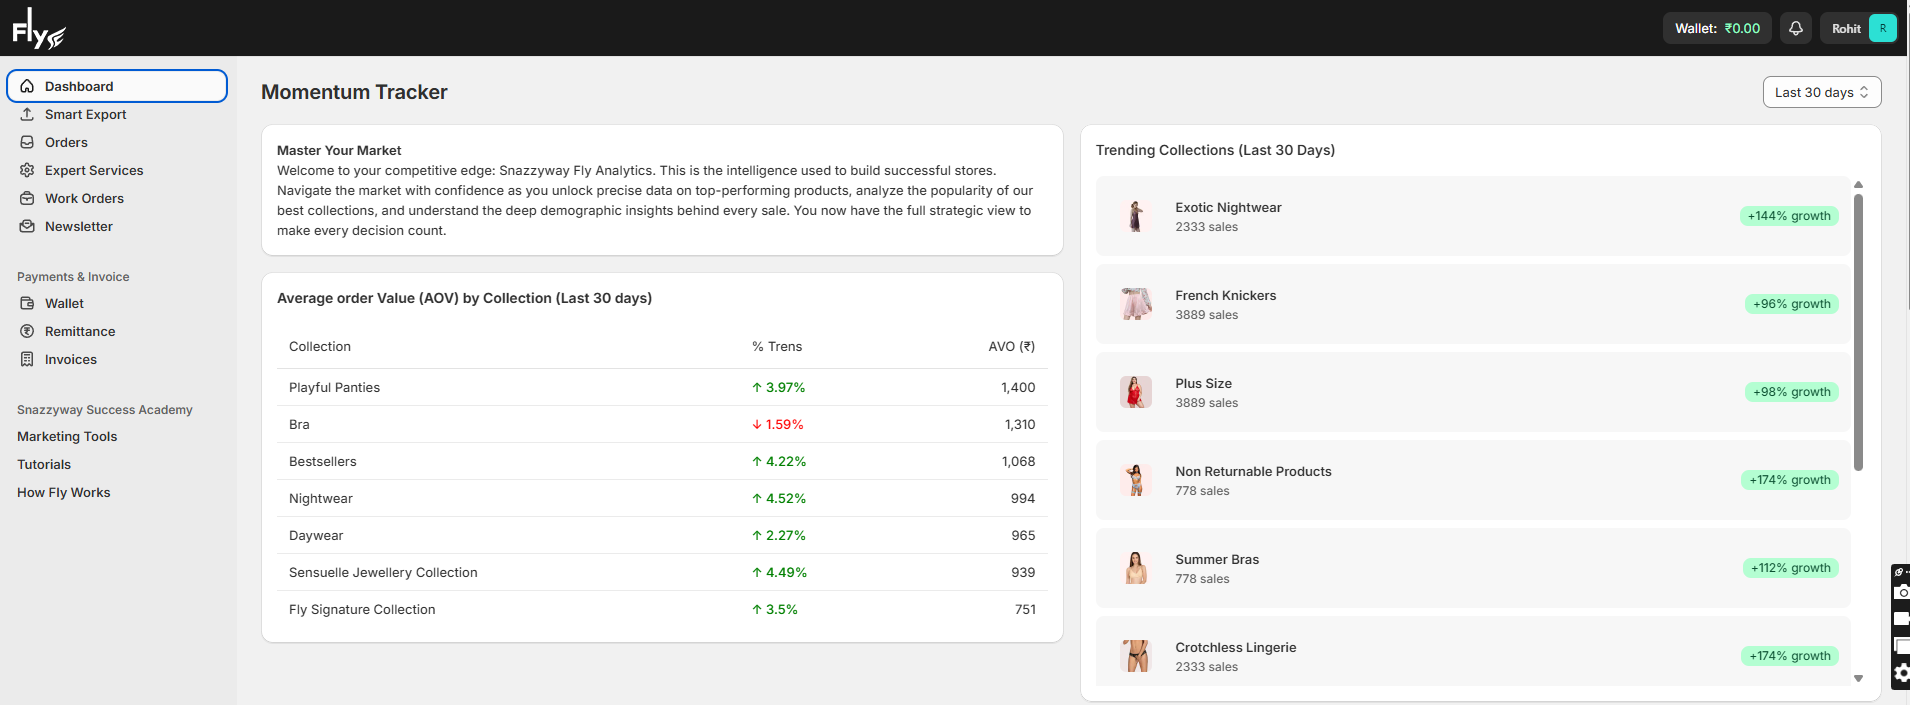Click French Knickers product thumbnail

[x=1136, y=304]
